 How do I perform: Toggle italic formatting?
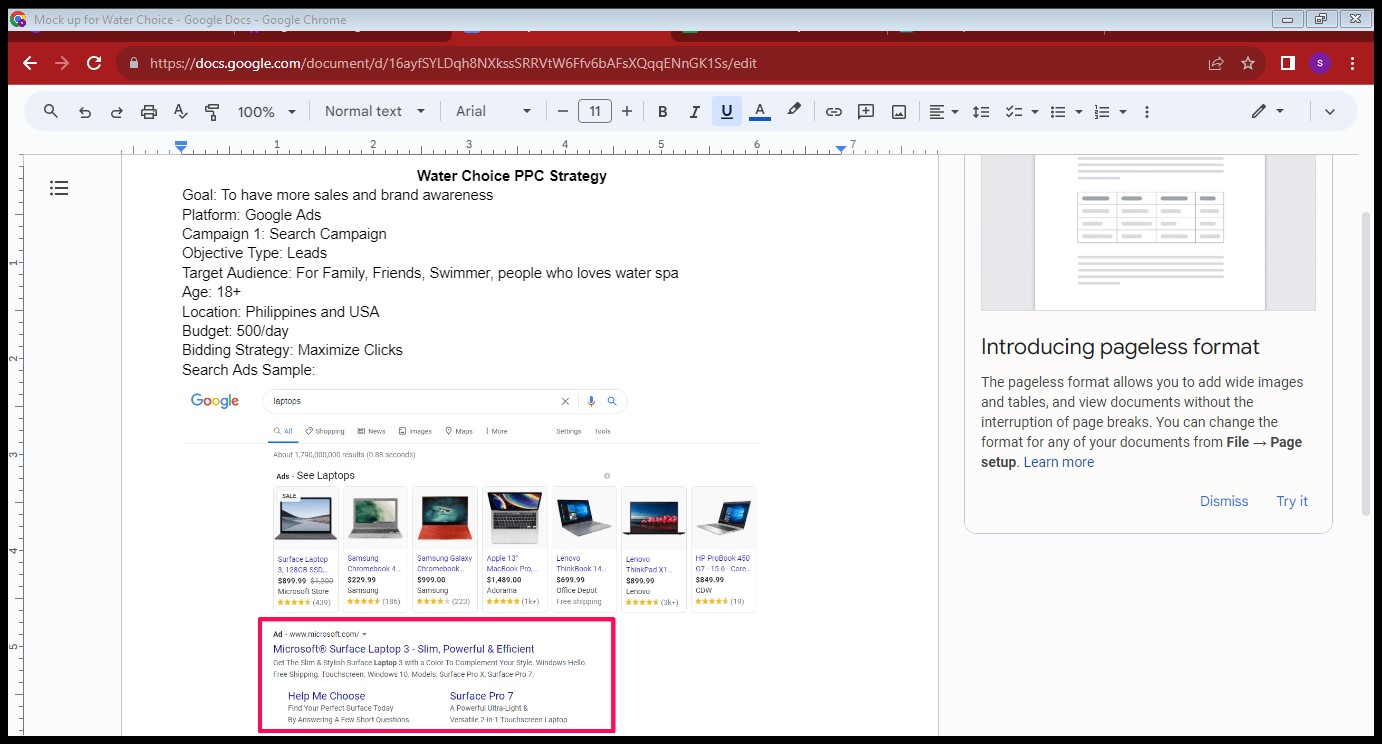click(694, 111)
